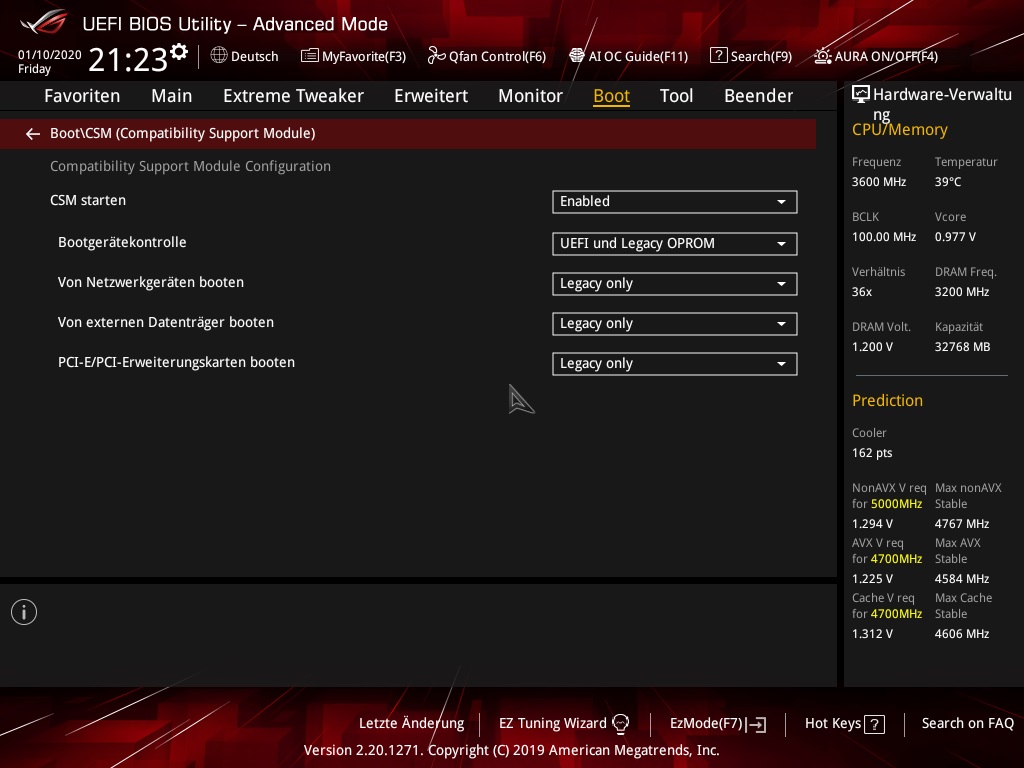The image size is (1024, 768).
Task: Click the language globe icon
Action: tap(219, 56)
